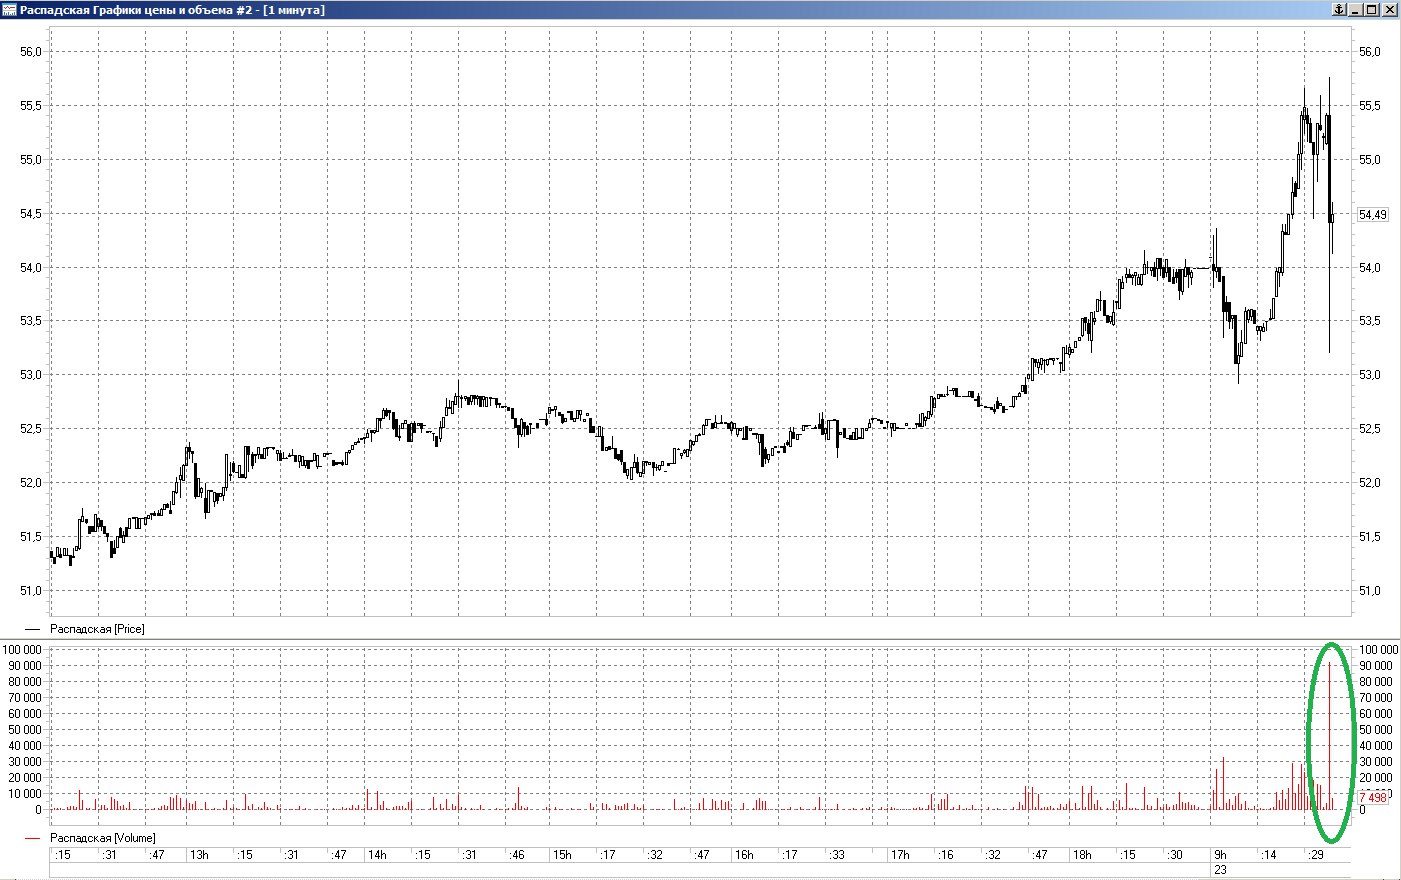Click the window title bar text
Screen dimensions: 1401x880
[x=172, y=10]
